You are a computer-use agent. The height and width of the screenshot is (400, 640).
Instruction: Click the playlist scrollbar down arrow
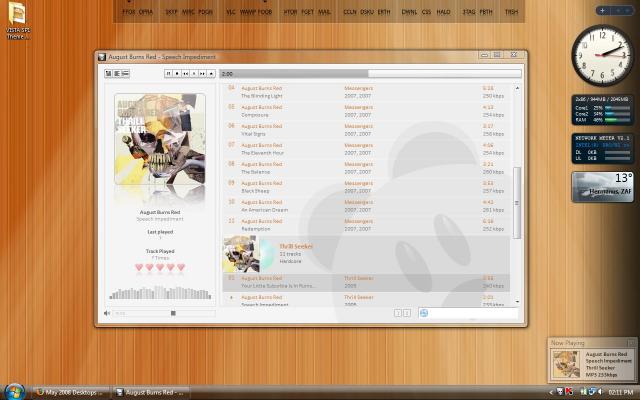(517, 302)
